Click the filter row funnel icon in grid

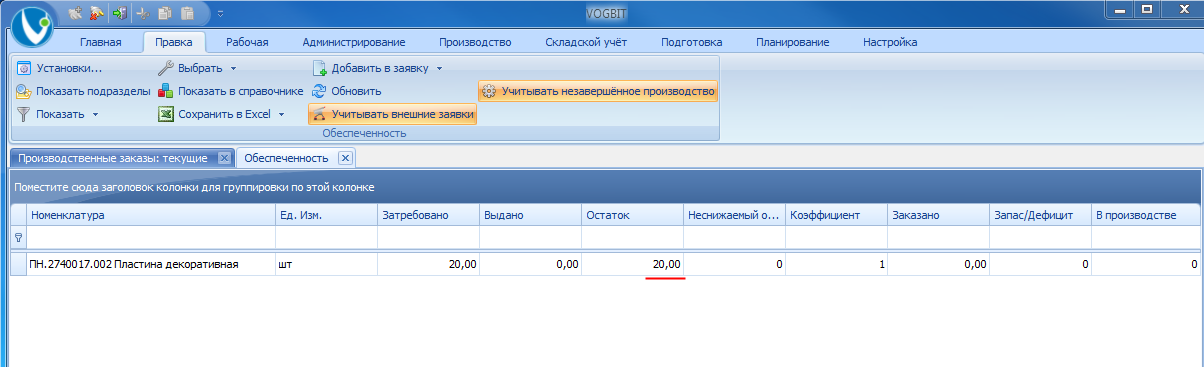pyautogui.click(x=18, y=238)
